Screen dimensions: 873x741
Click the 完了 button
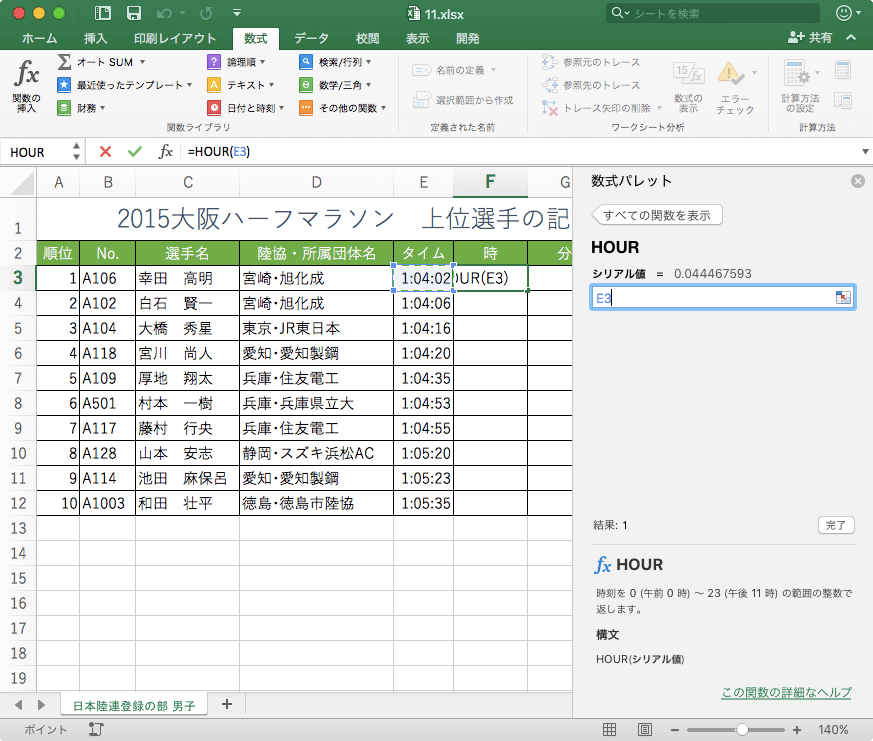point(836,524)
